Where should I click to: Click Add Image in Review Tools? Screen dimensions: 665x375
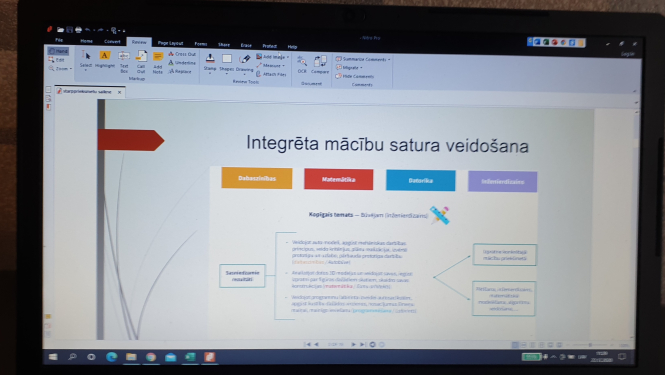271,56
